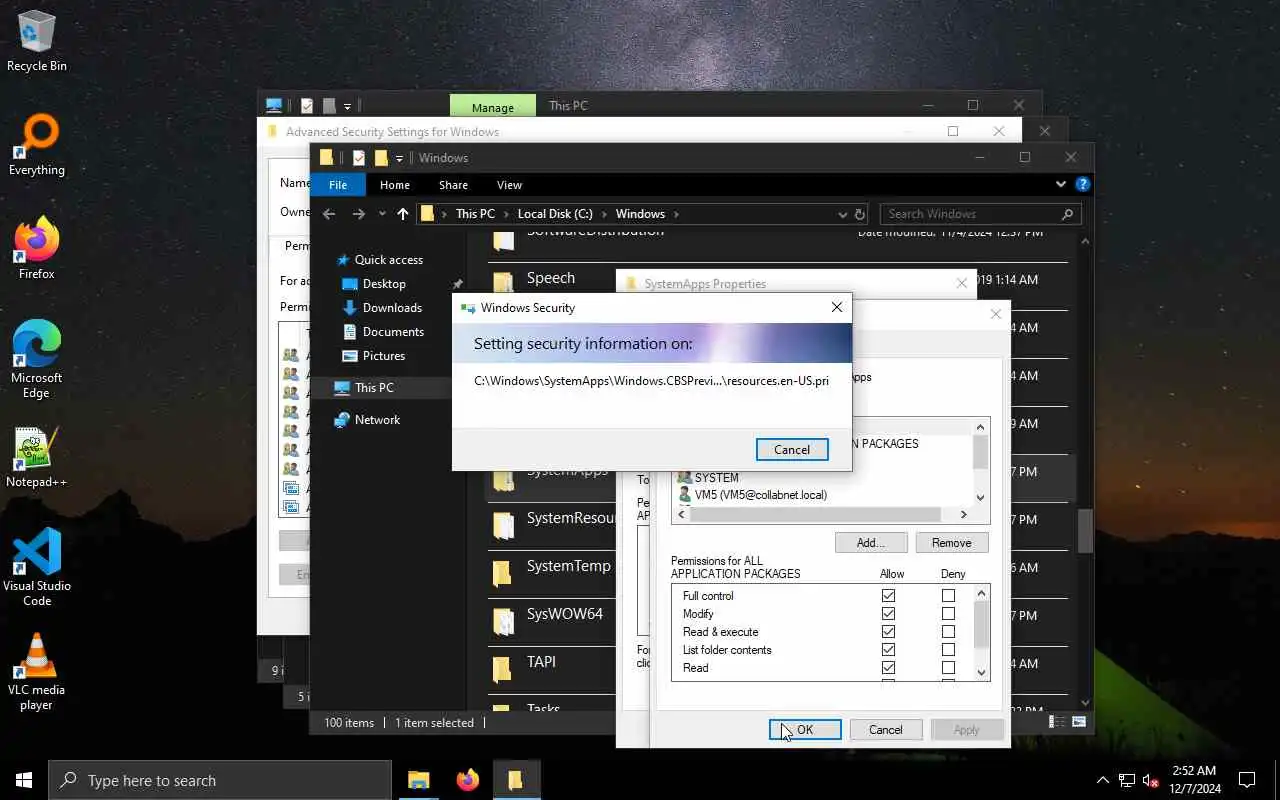Toggle Allow checkbox for Full control
This screenshot has height=800, width=1280.
click(888, 596)
